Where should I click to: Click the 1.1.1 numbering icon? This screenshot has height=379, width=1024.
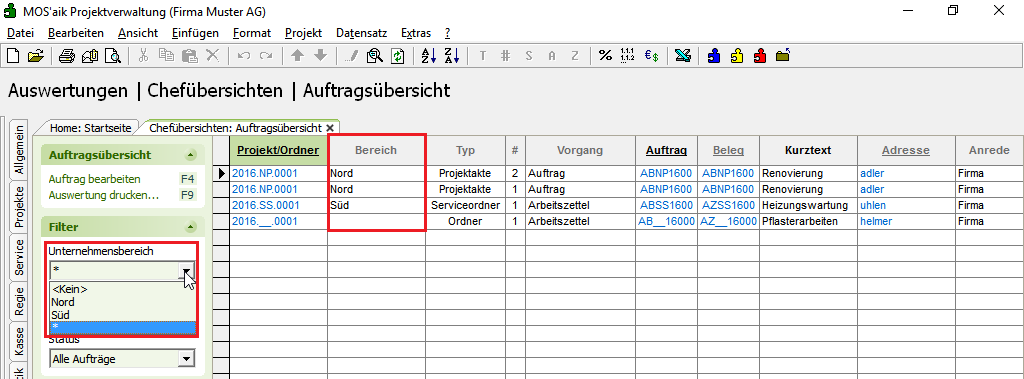point(628,56)
